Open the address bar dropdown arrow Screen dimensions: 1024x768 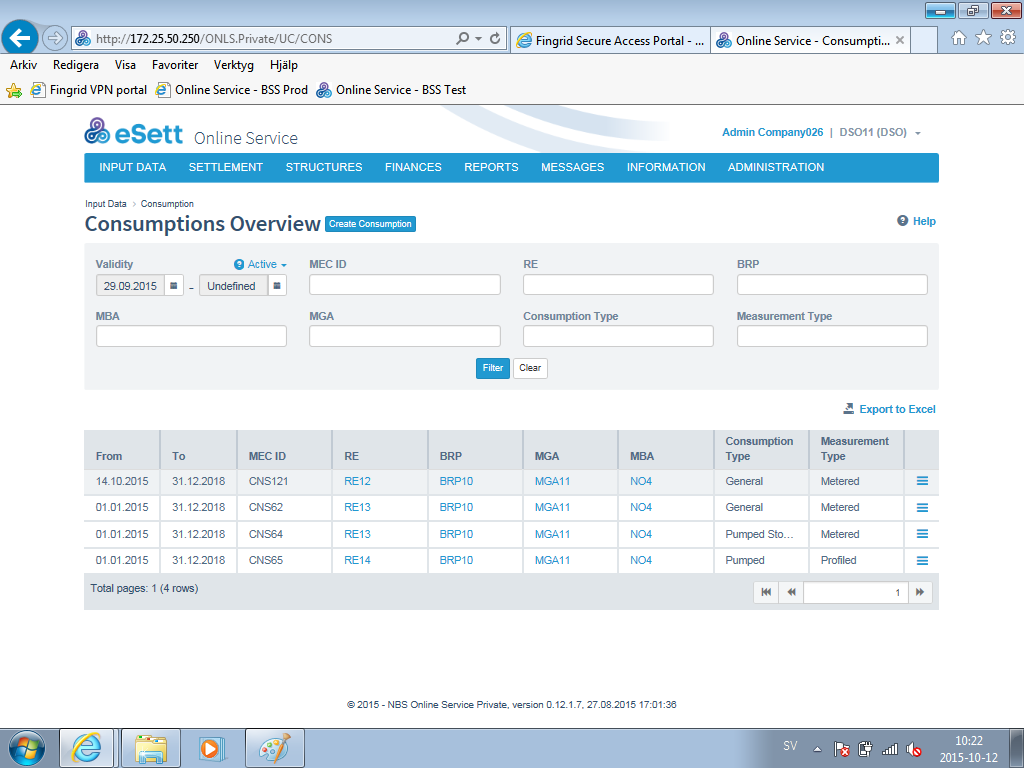pyautogui.click(x=478, y=39)
